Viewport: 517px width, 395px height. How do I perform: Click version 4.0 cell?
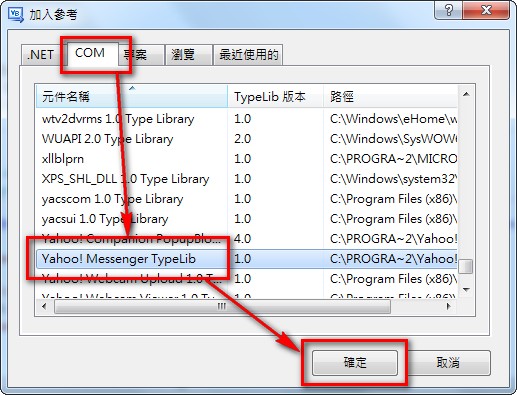pos(242,239)
